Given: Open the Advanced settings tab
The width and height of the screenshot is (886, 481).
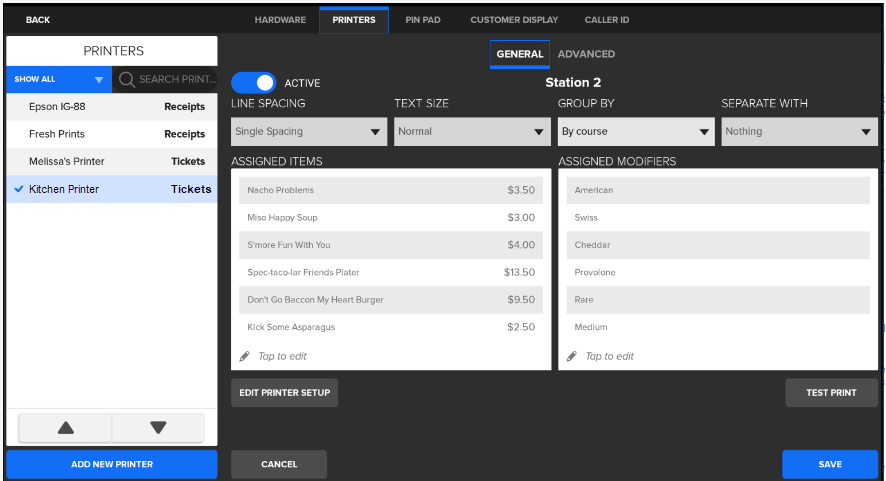Looking at the screenshot, I should [x=586, y=54].
